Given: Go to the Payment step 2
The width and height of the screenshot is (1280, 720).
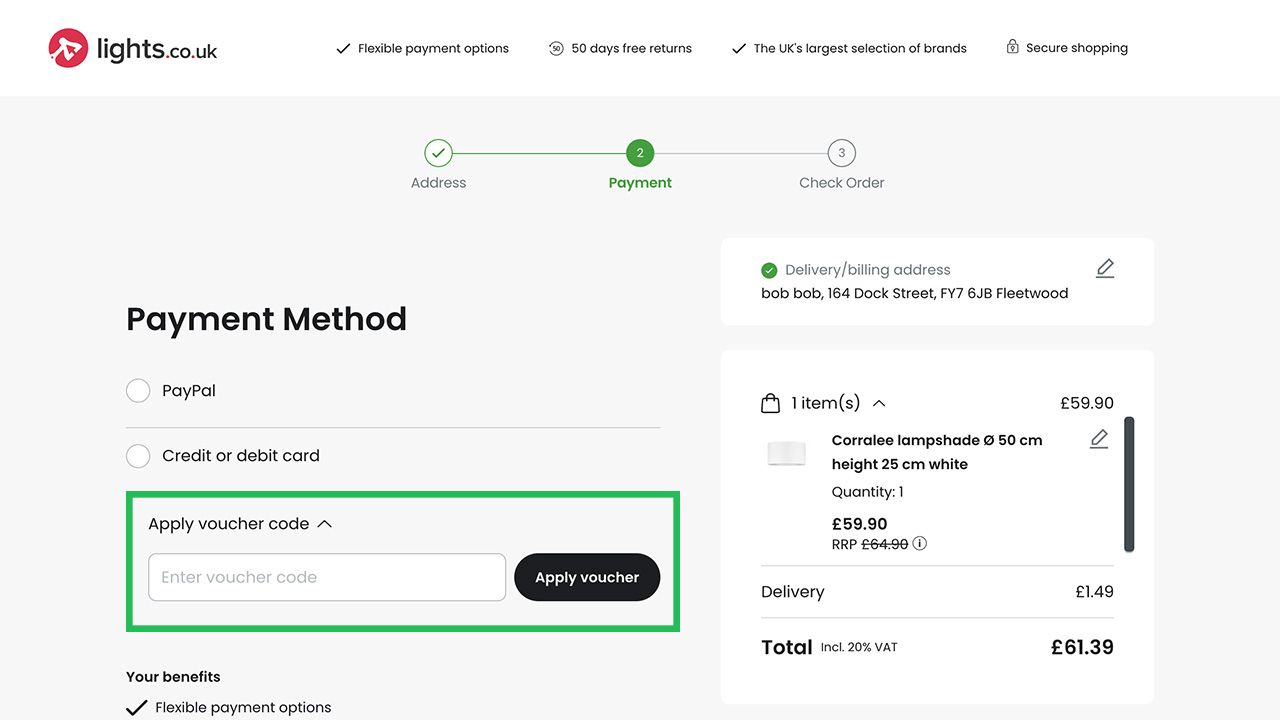Looking at the screenshot, I should click(x=640, y=153).
